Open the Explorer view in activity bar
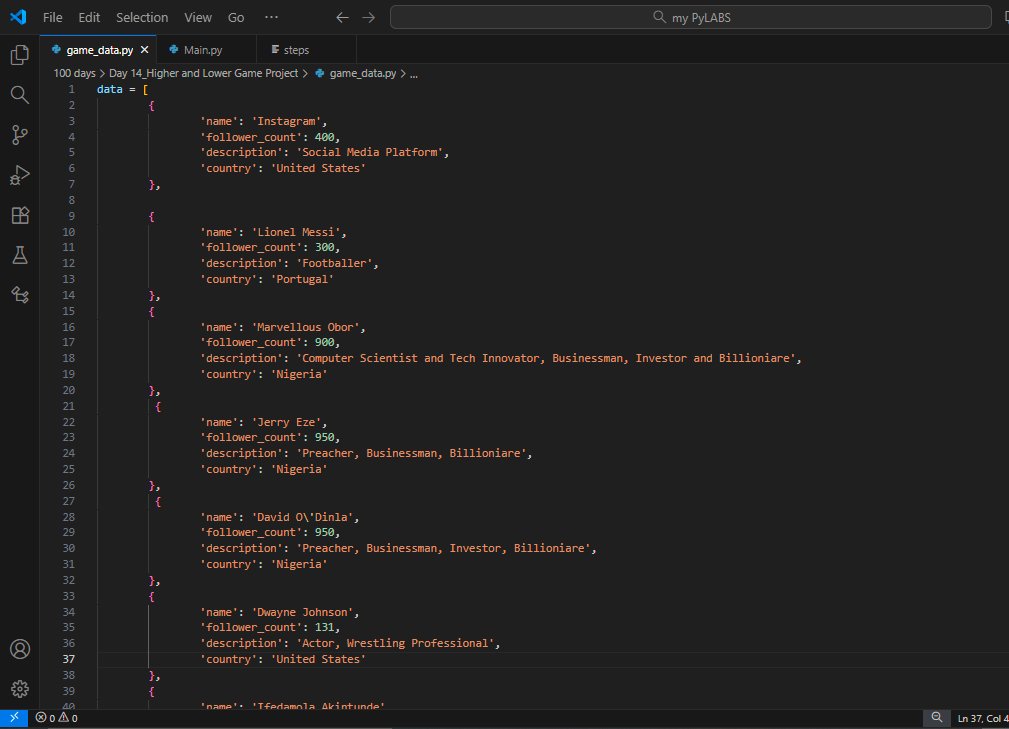 click(x=20, y=55)
